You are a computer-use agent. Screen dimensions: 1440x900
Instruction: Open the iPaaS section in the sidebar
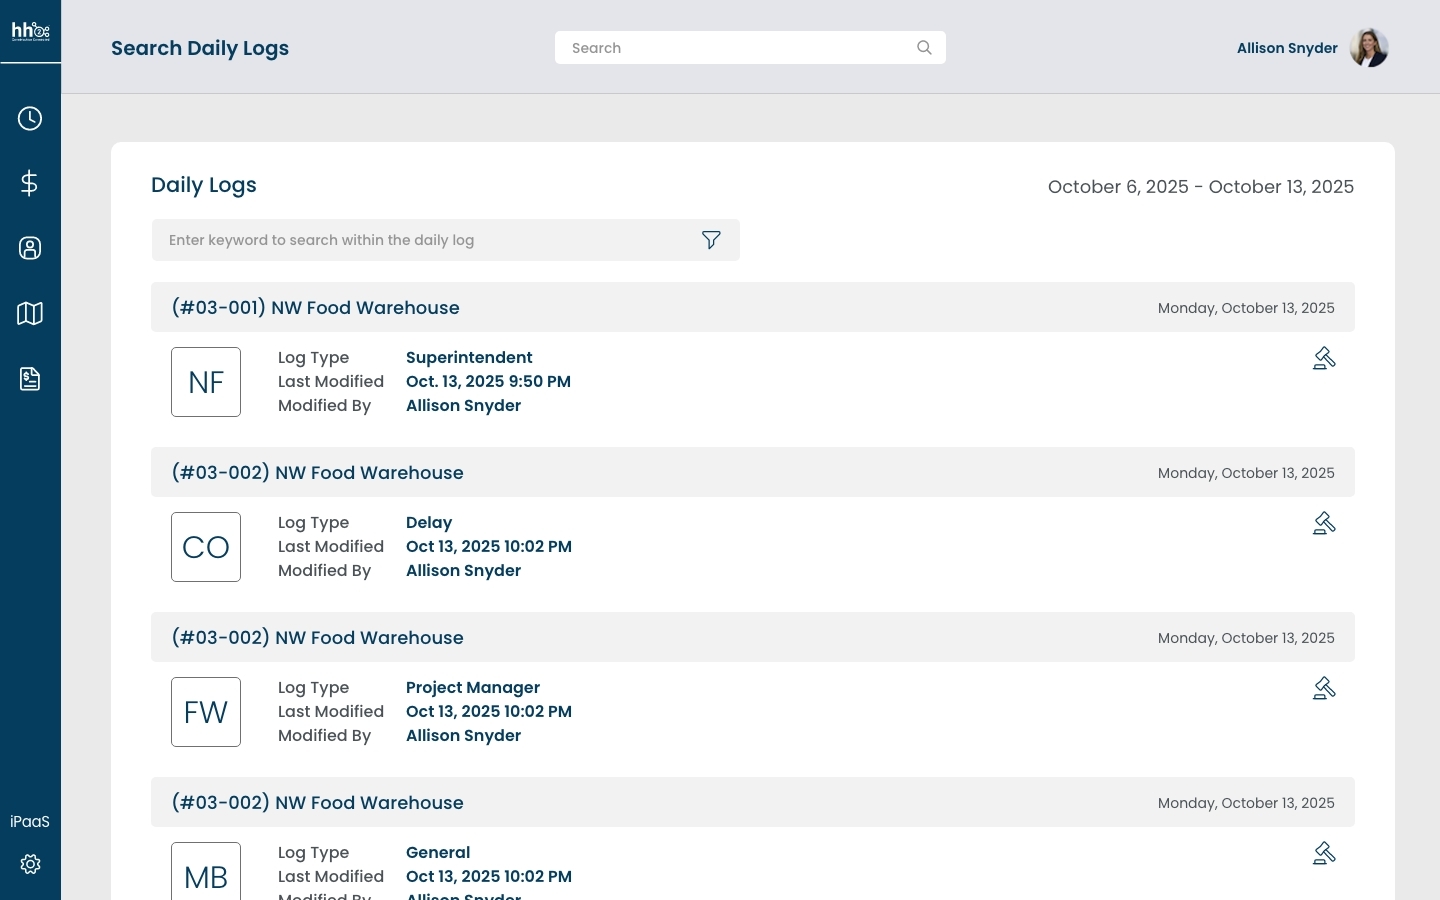coord(30,821)
